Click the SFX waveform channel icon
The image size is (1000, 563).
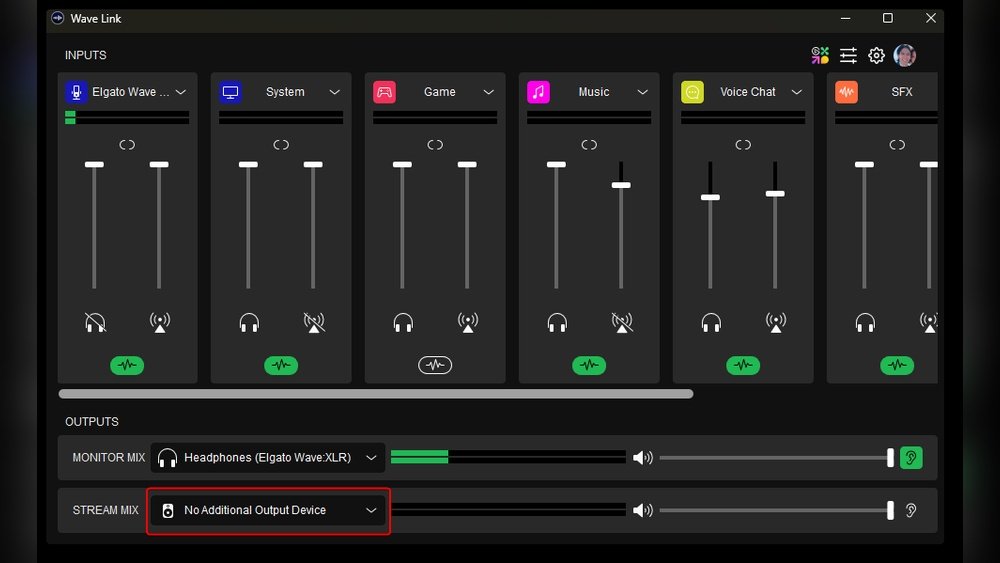[846, 92]
